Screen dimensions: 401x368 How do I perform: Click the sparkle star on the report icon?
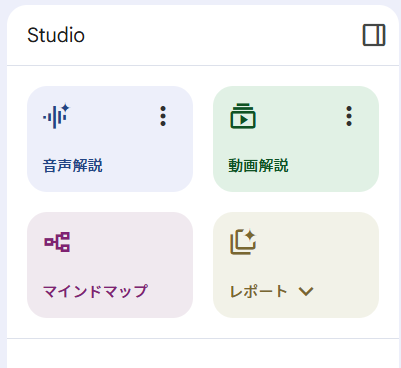point(250,236)
